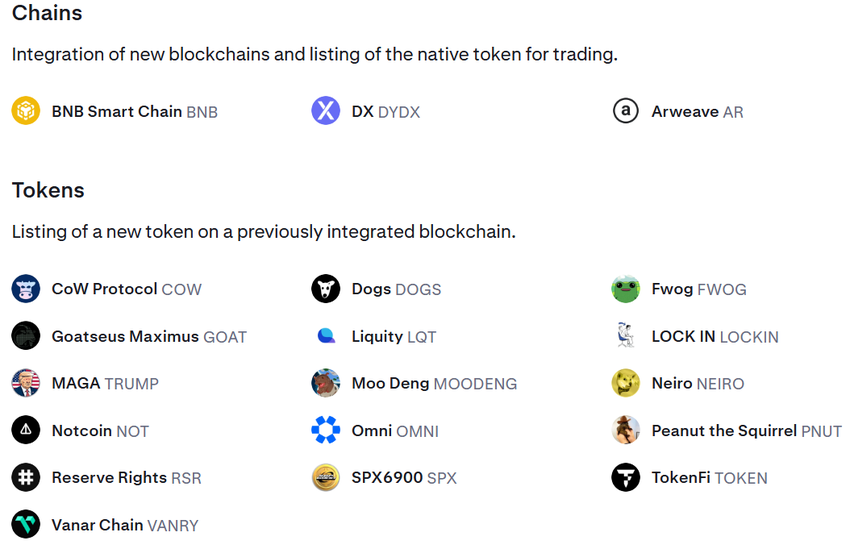Image resolution: width=850 pixels, height=549 pixels.
Task: Select the Neiro NEIRO token name
Action: click(x=697, y=384)
